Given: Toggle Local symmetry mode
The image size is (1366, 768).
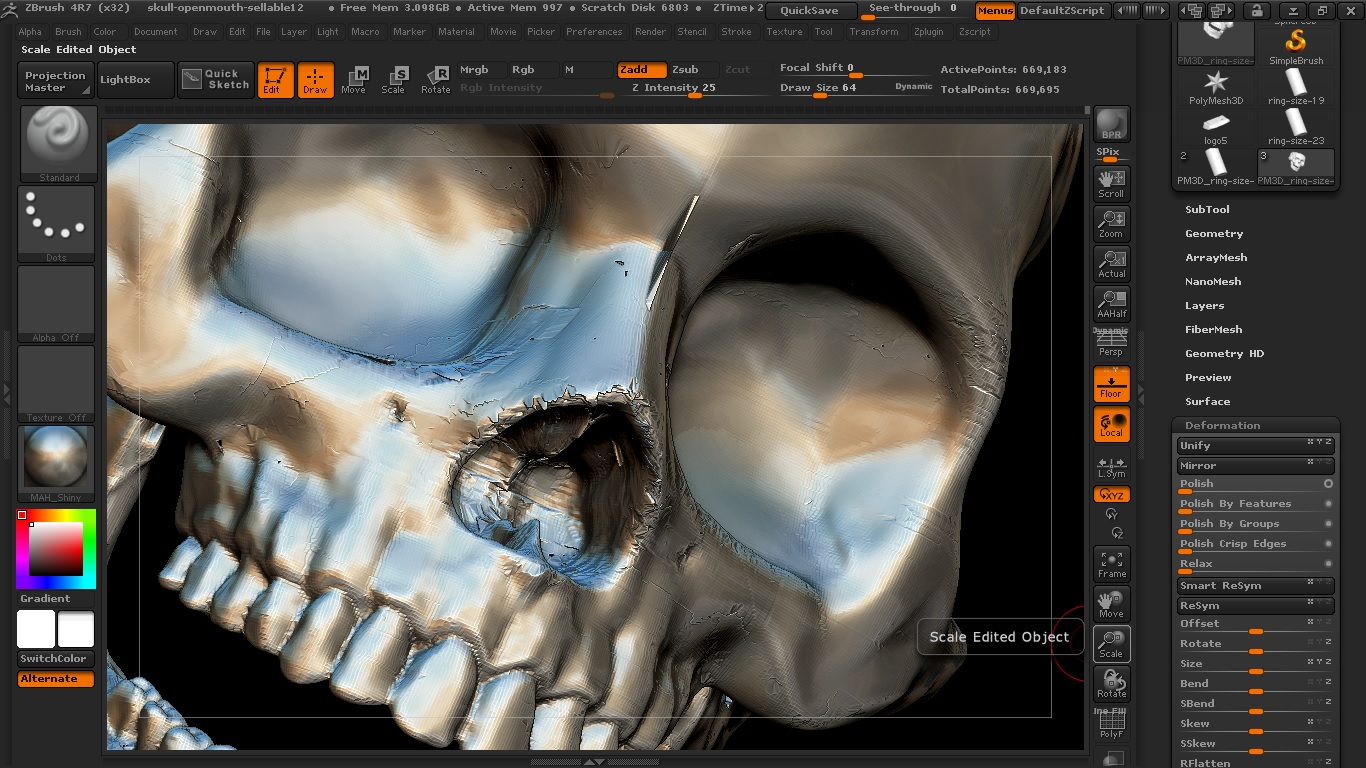Looking at the screenshot, I should (1111, 424).
